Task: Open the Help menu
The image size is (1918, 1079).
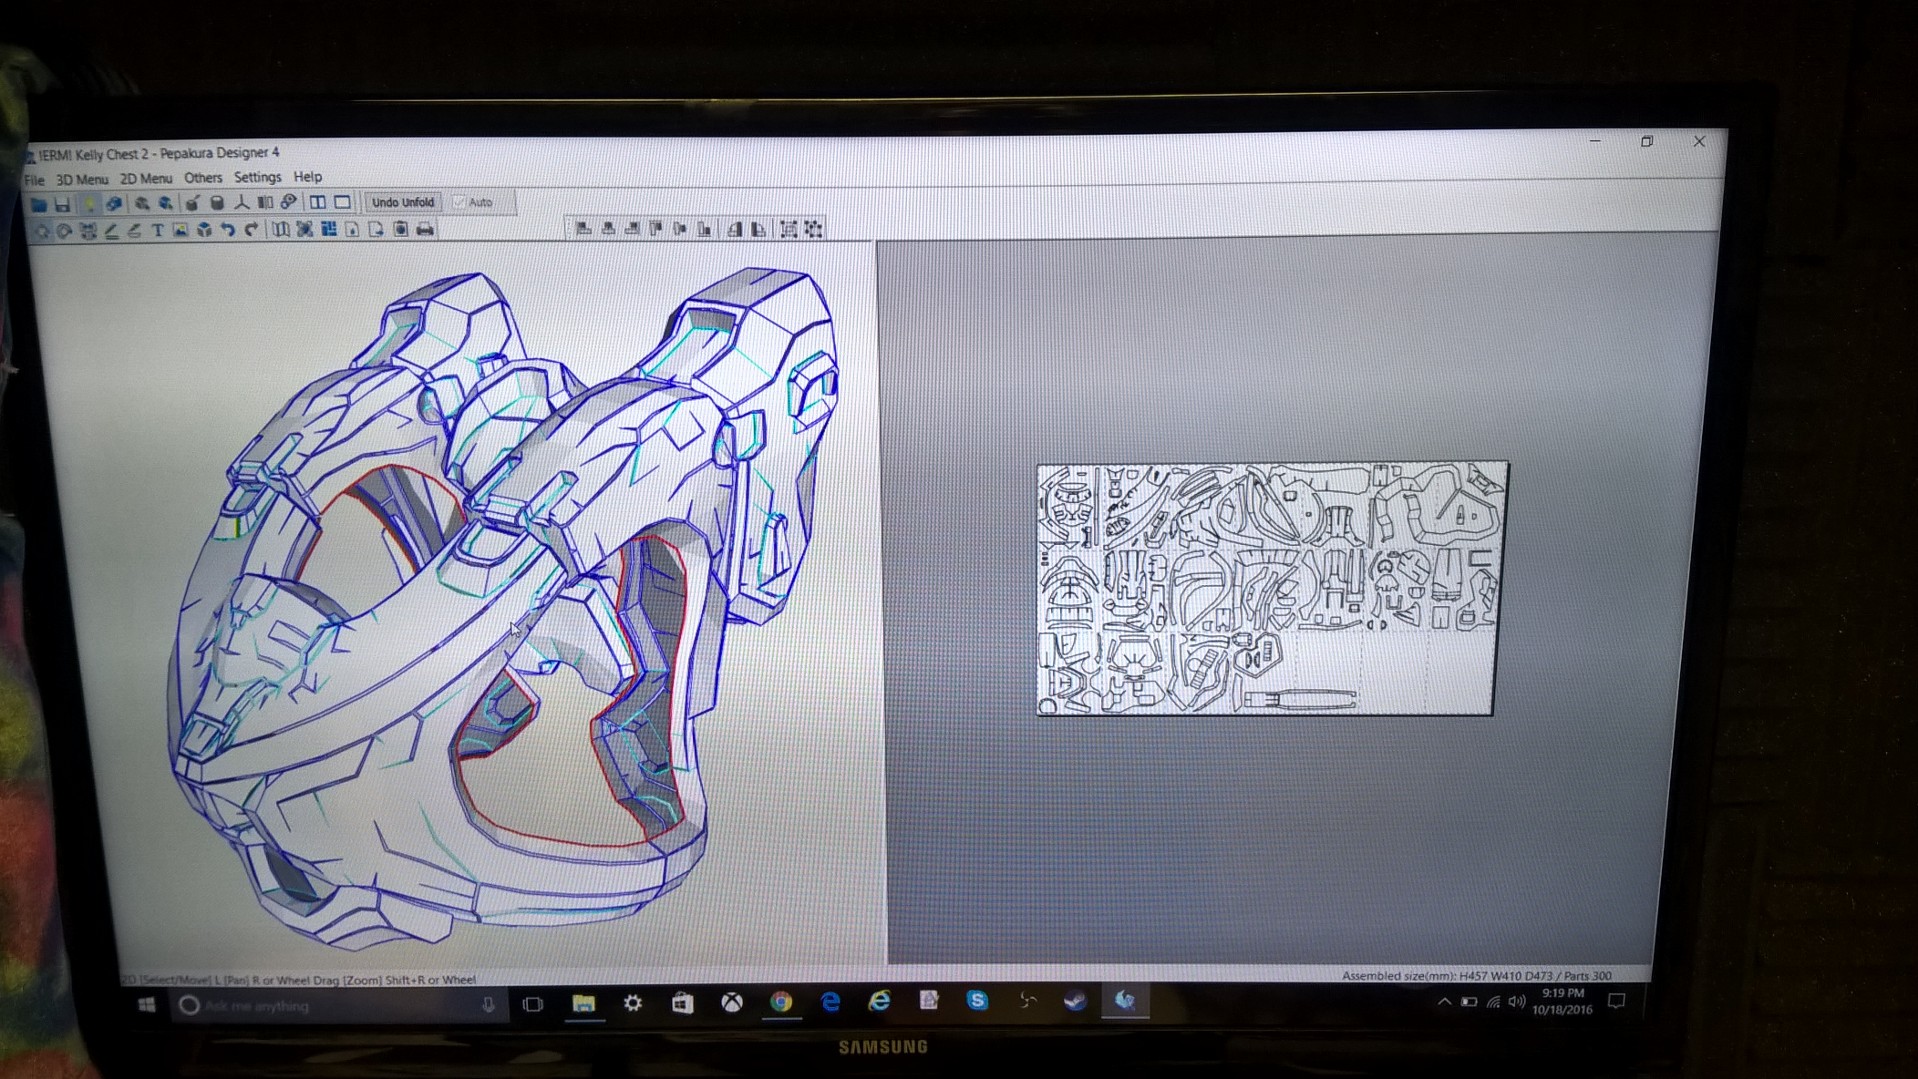Action: click(307, 176)
